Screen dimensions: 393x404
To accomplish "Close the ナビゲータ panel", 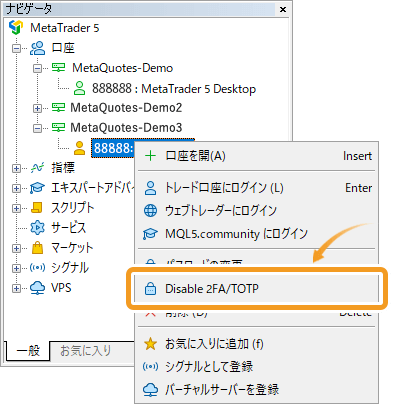I will point(283,9).
